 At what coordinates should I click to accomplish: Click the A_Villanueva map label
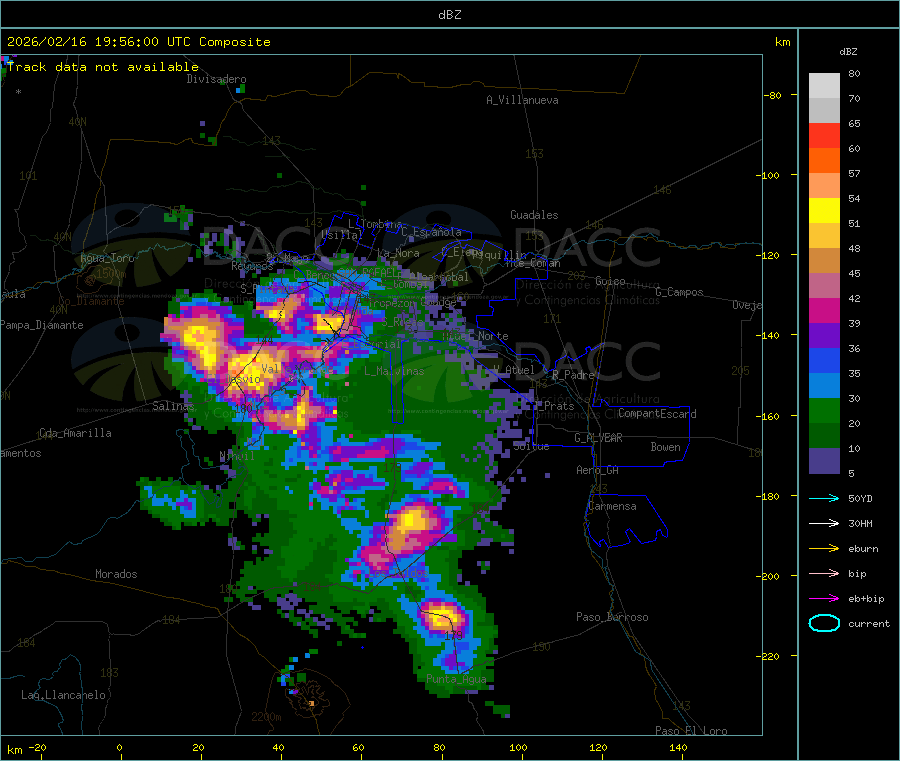click(522, 100)
